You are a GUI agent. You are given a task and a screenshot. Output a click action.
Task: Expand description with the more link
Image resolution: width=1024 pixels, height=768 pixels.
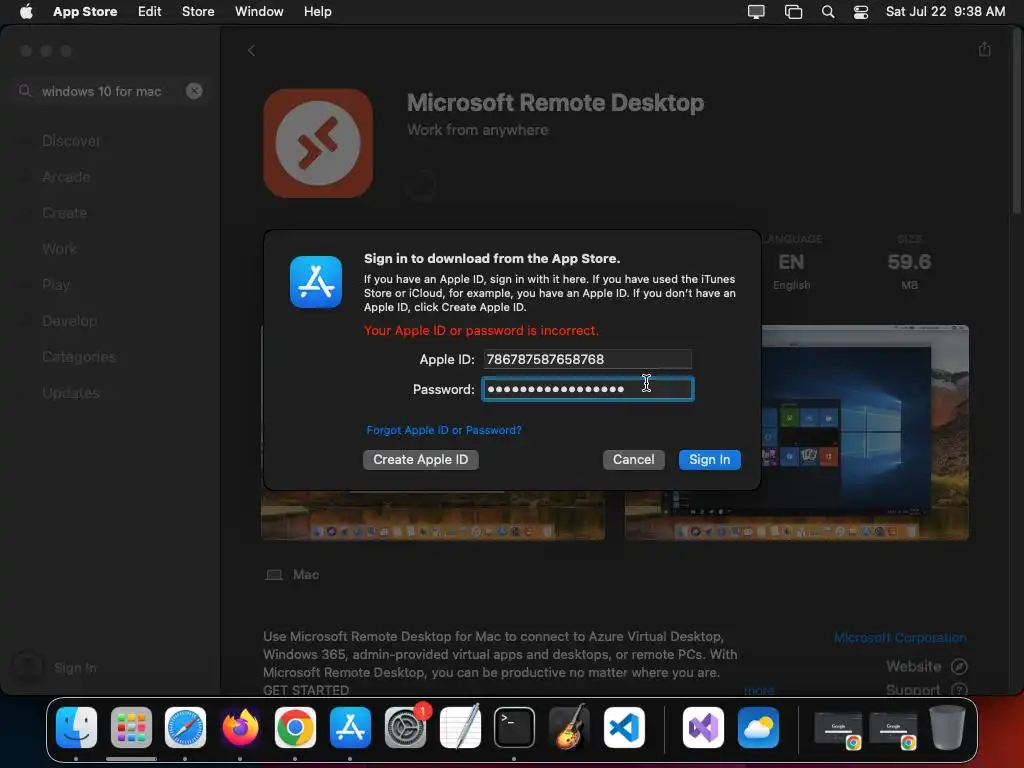click(759, 690)
